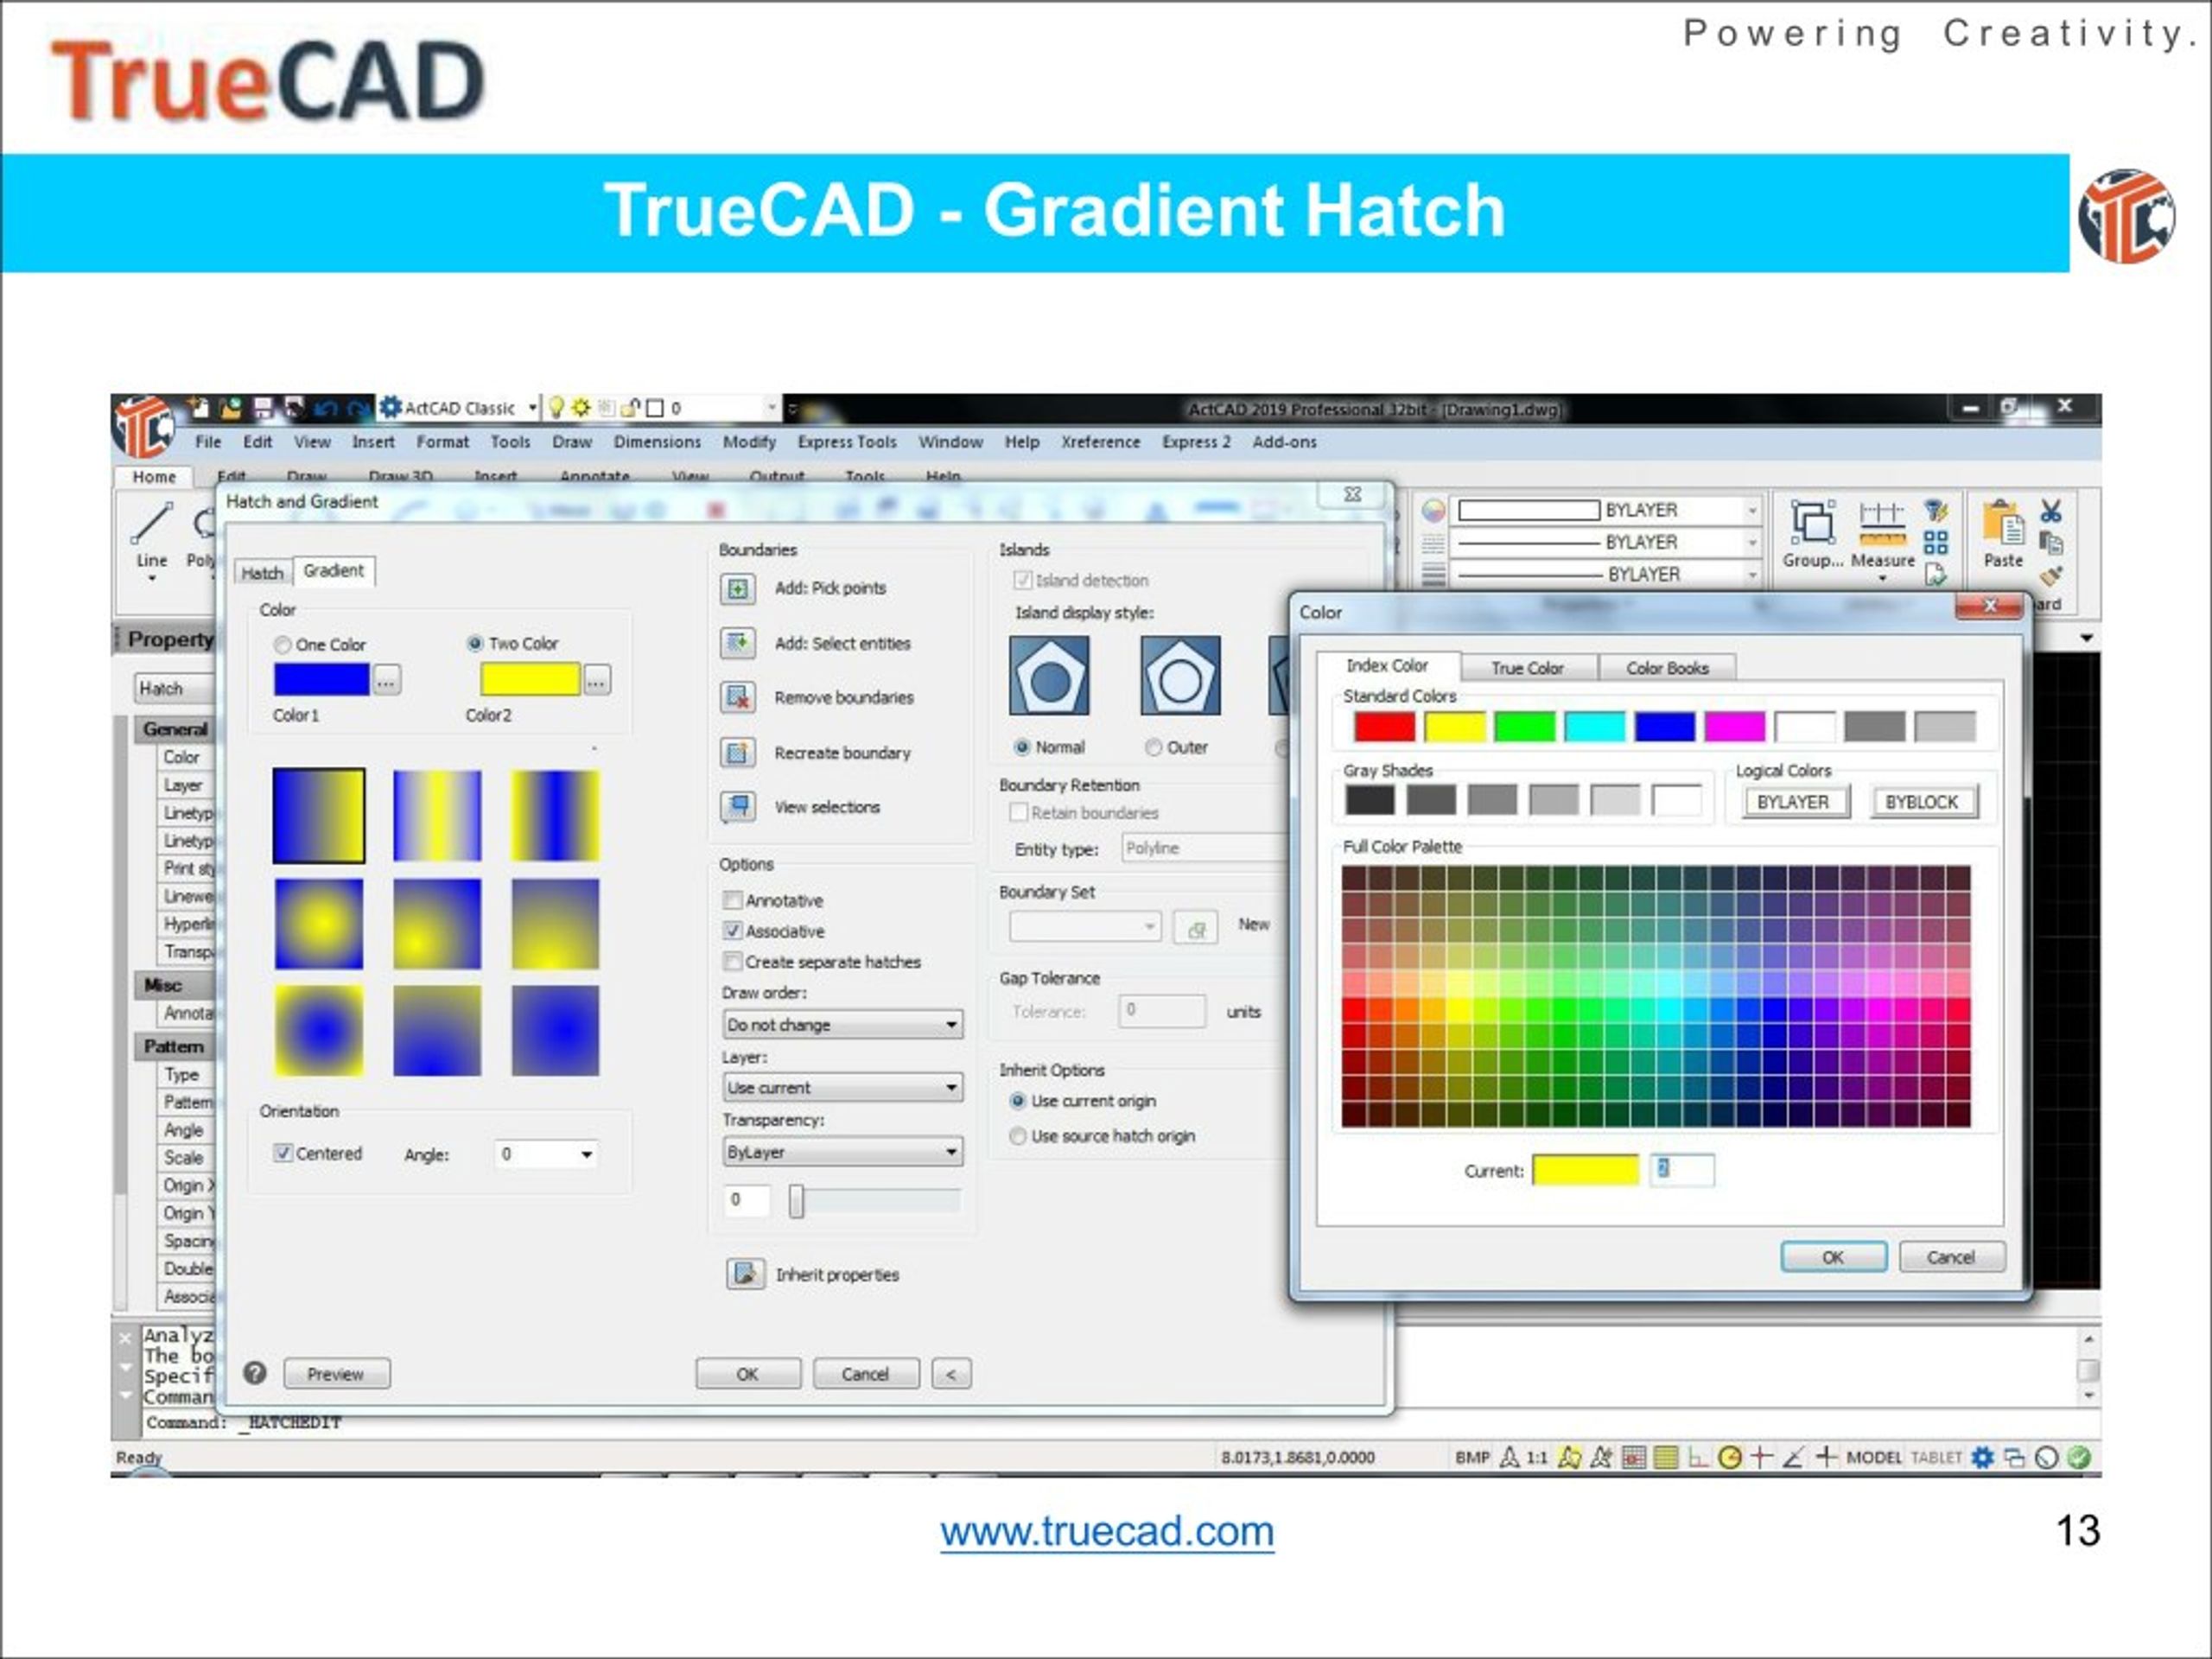
Task: Click the Preview button
Action: 336,1374
